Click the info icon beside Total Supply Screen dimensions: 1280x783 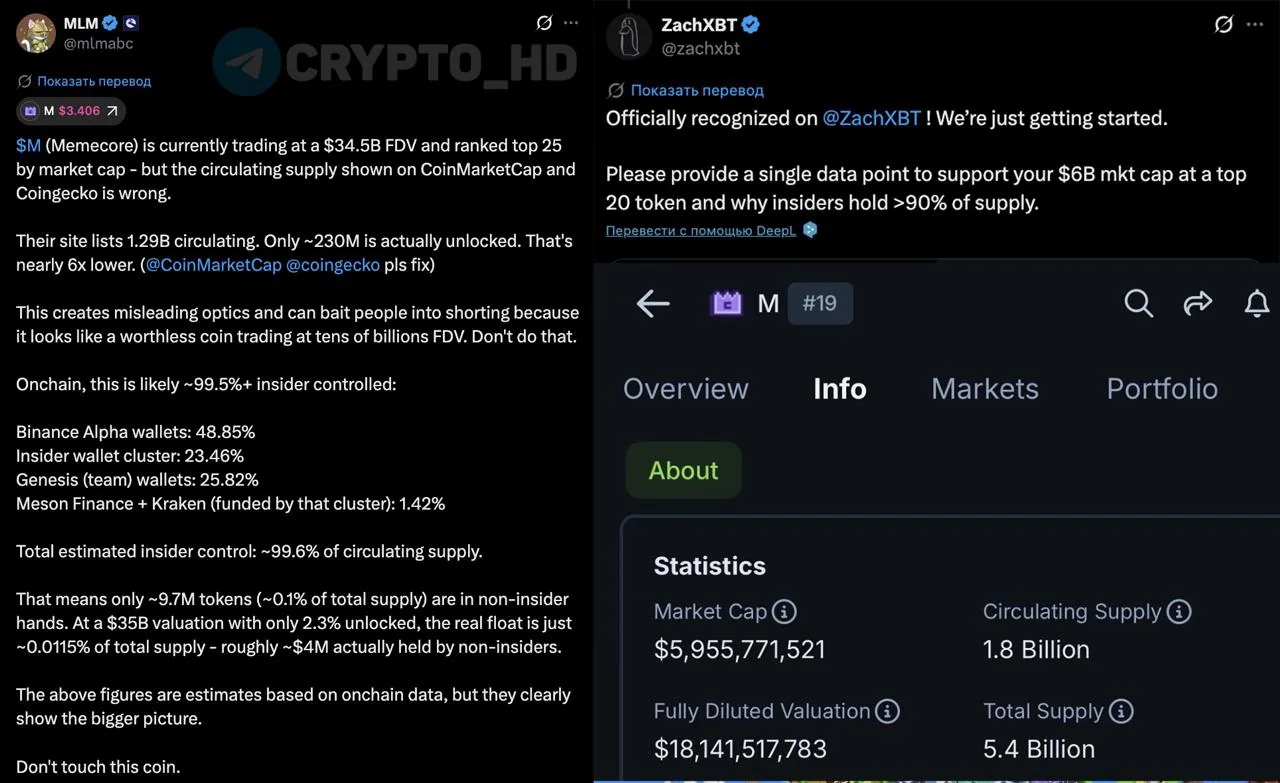click(x=1121, y=711)
